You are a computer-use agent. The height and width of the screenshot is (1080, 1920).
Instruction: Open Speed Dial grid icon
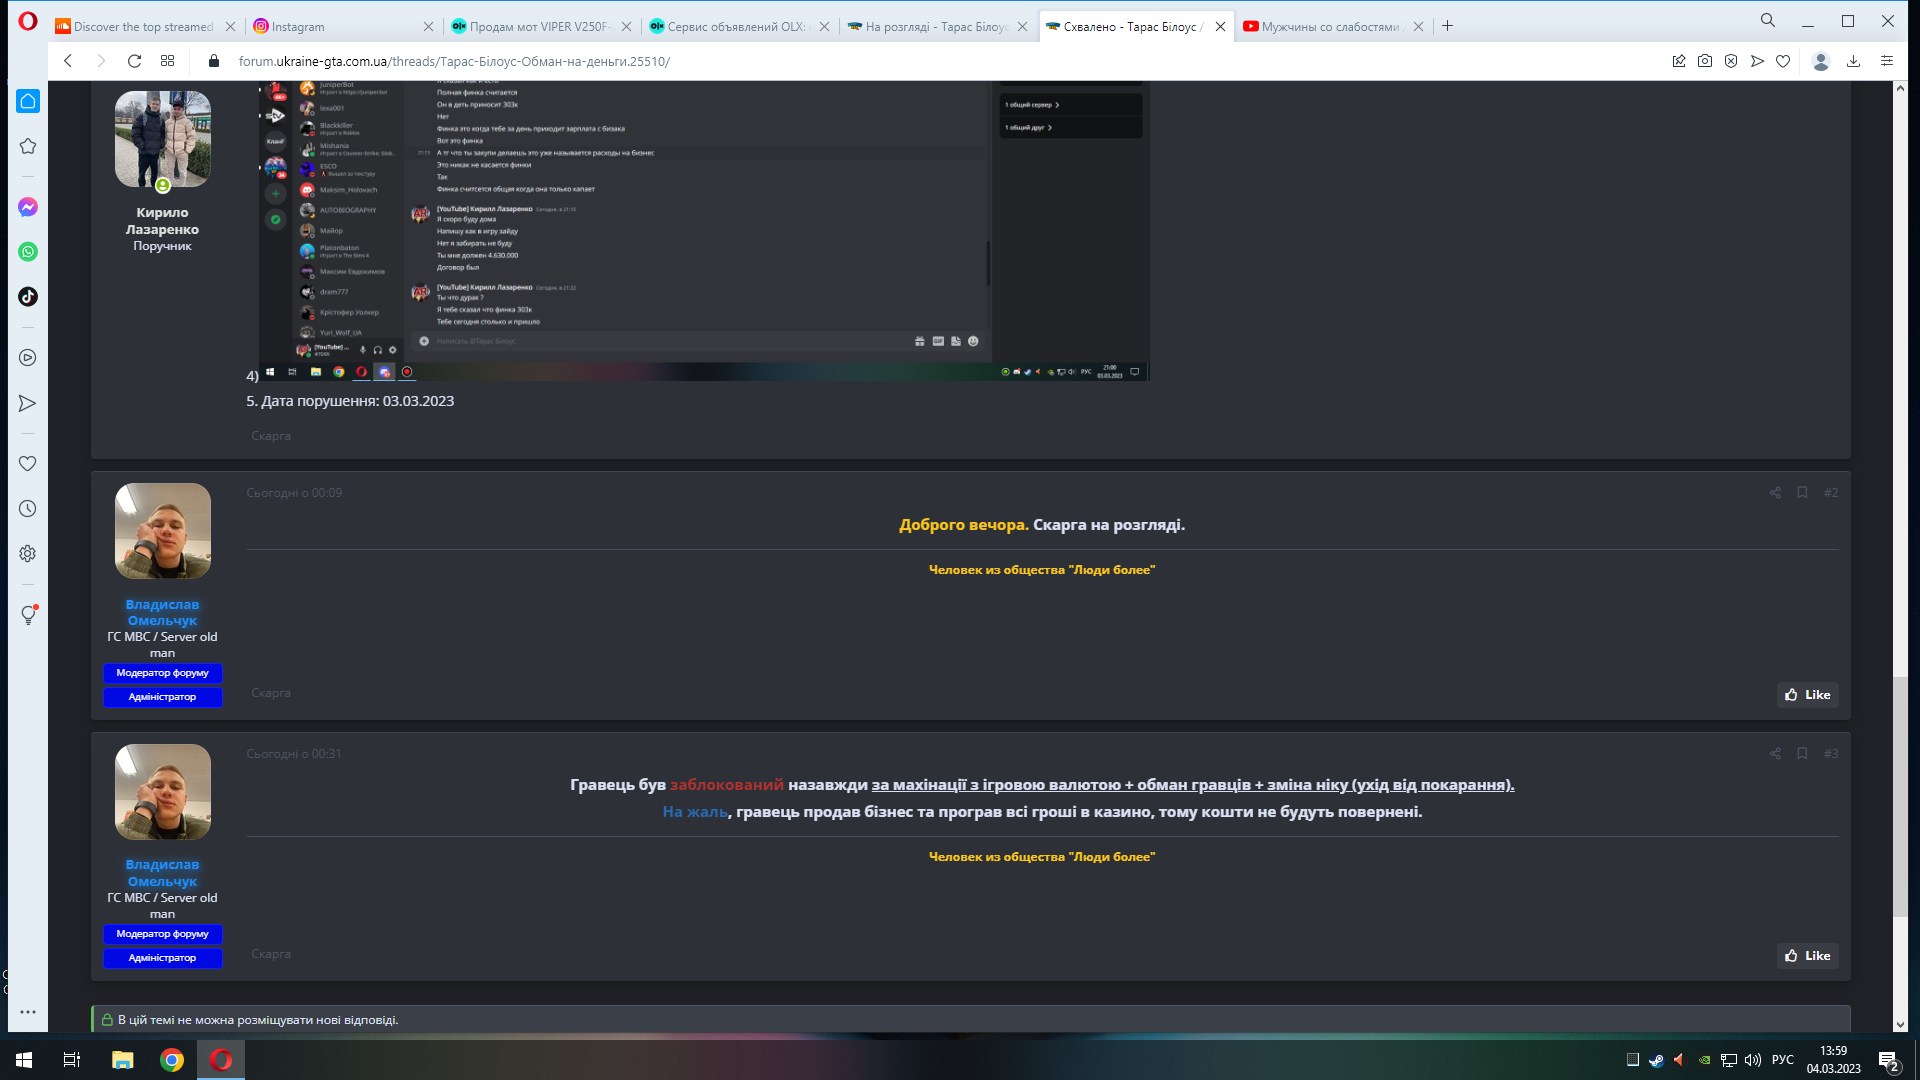[167, 61]
